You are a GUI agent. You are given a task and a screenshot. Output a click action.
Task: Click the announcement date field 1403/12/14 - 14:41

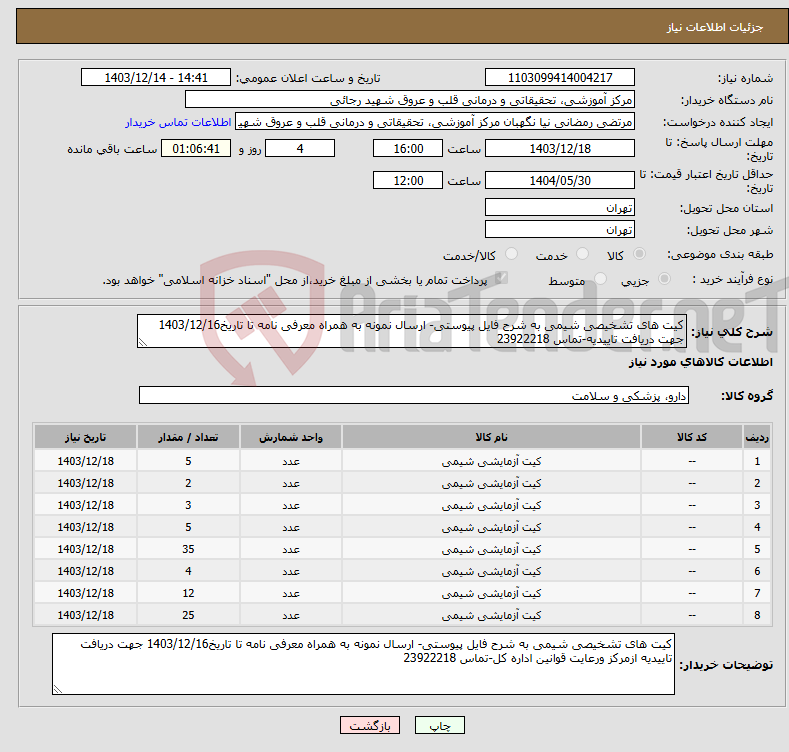pos(156,78)
